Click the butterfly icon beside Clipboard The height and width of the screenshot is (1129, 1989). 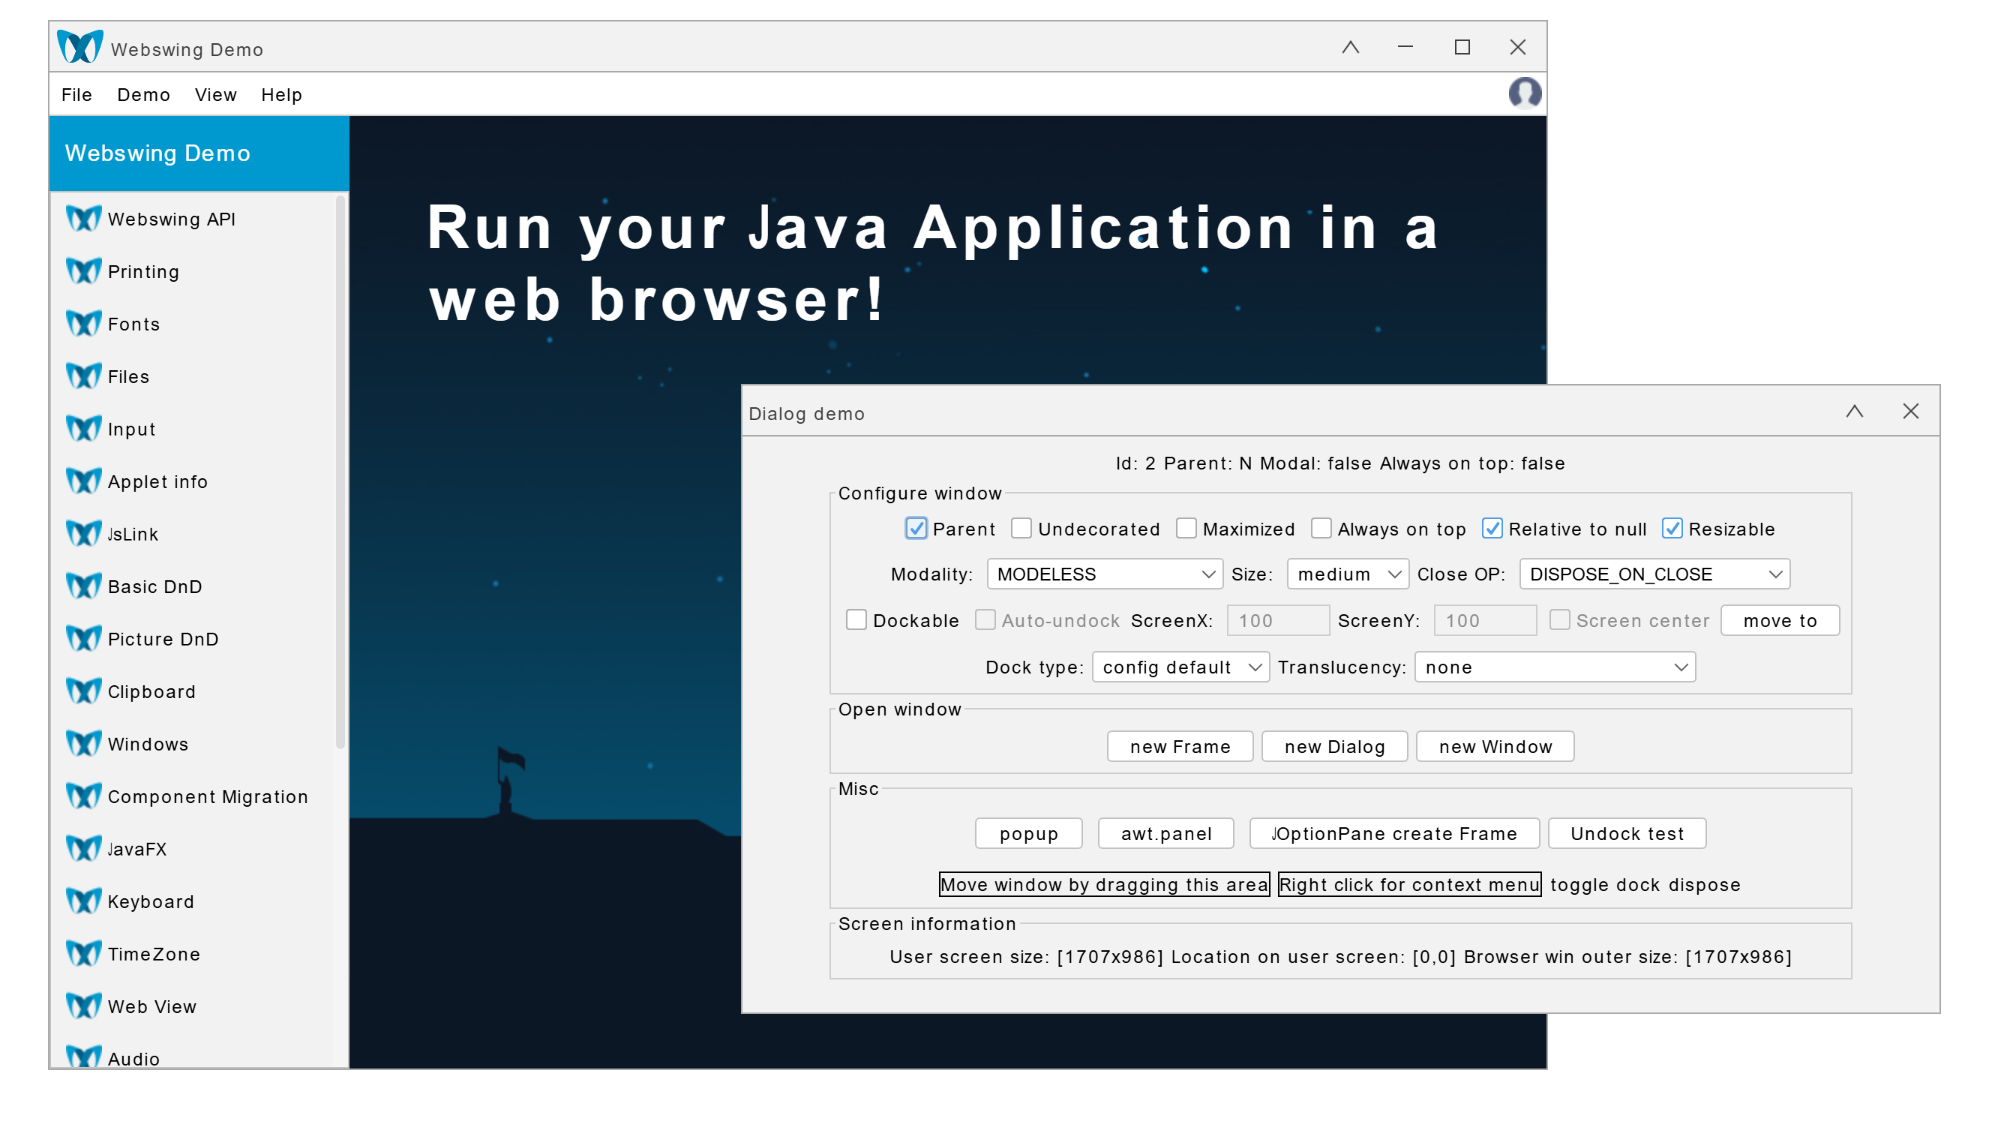(x=84, y=691)
